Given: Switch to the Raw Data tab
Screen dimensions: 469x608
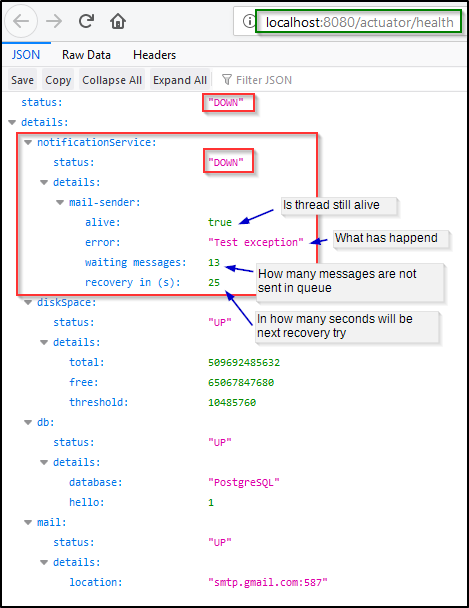Looking at the screenshot, I should 86,55.
